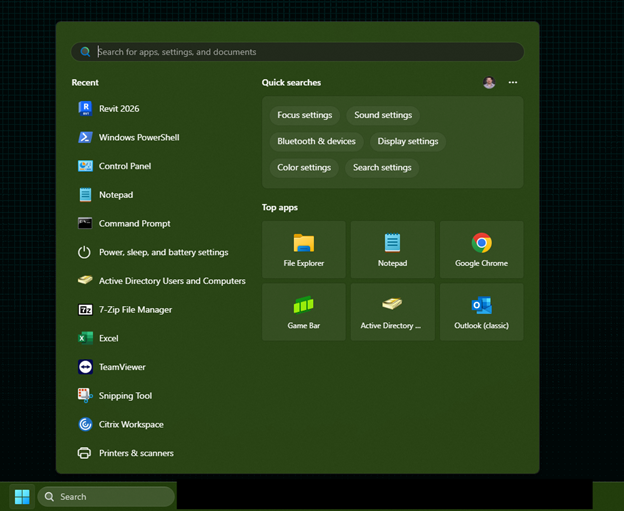This screenshot has height=511, width=624.
Task: Click 'Active Directory Users and Computers' text
Action: [172, 281]
